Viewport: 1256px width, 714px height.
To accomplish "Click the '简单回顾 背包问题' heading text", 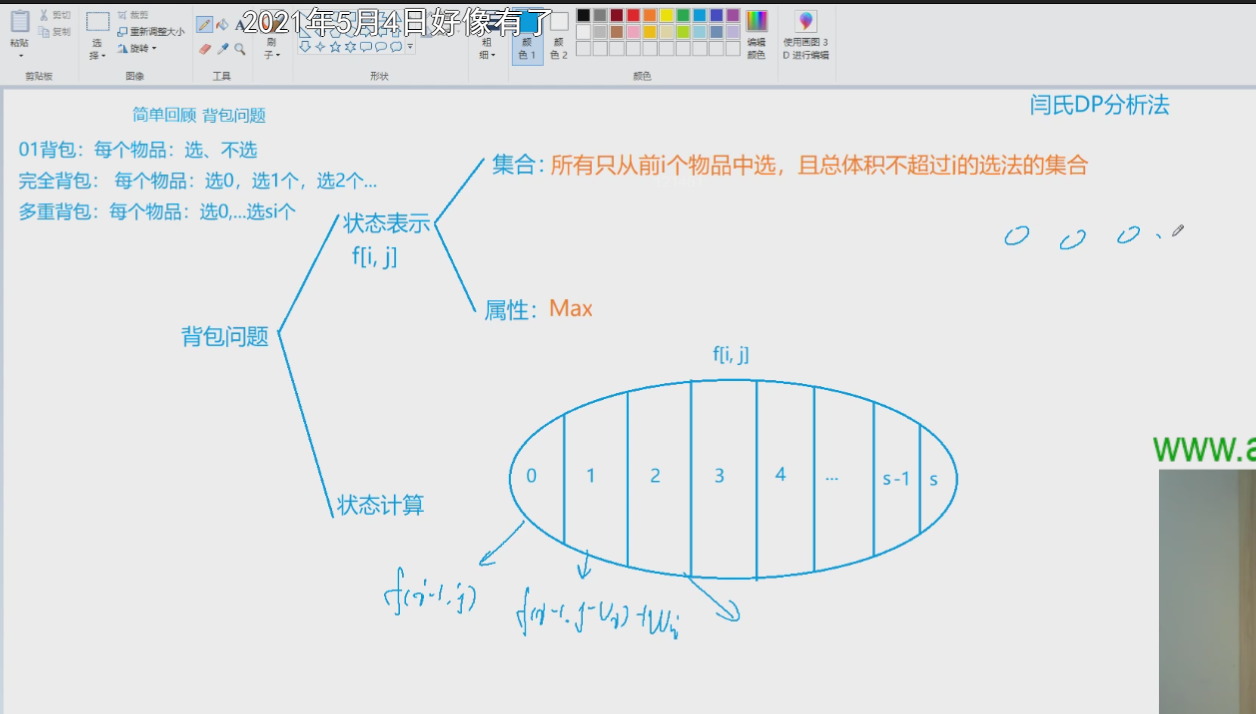I will tap(199, 115).
